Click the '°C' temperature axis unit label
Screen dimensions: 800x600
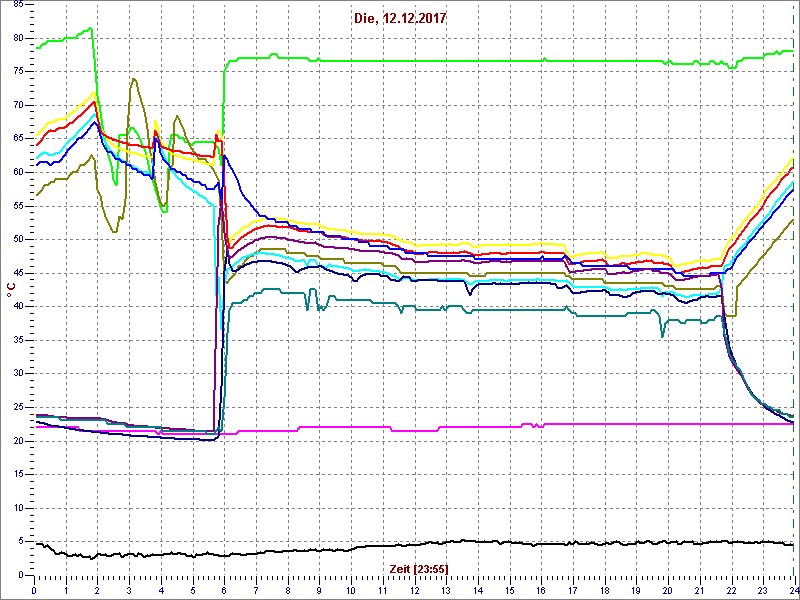click(x=11, y=290)
